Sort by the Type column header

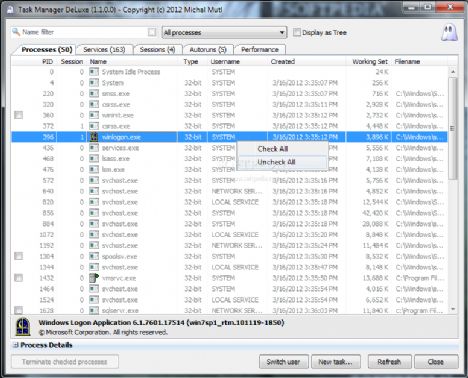(191, 62)
